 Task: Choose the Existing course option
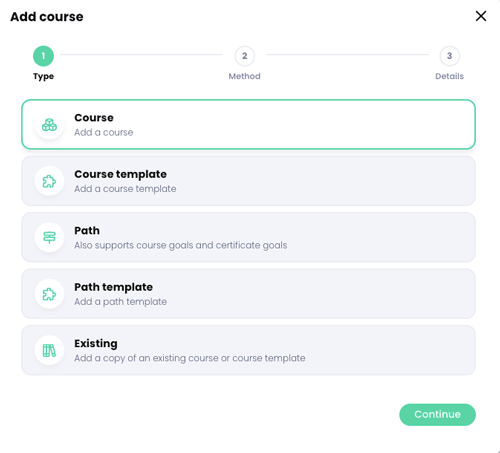point(248,350)
